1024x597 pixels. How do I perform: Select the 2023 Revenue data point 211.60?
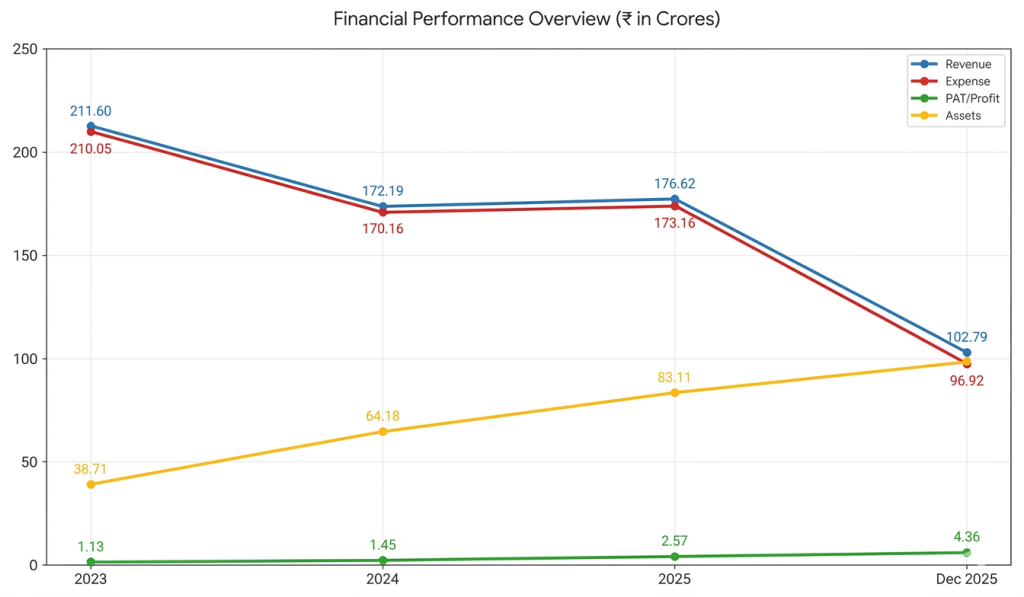tap(91, 126)
